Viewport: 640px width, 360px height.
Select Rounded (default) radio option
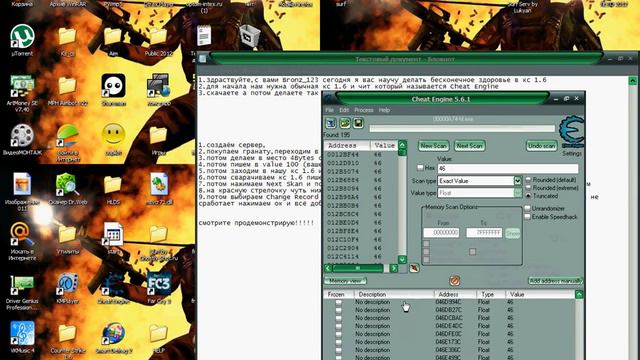coord(528,180)
